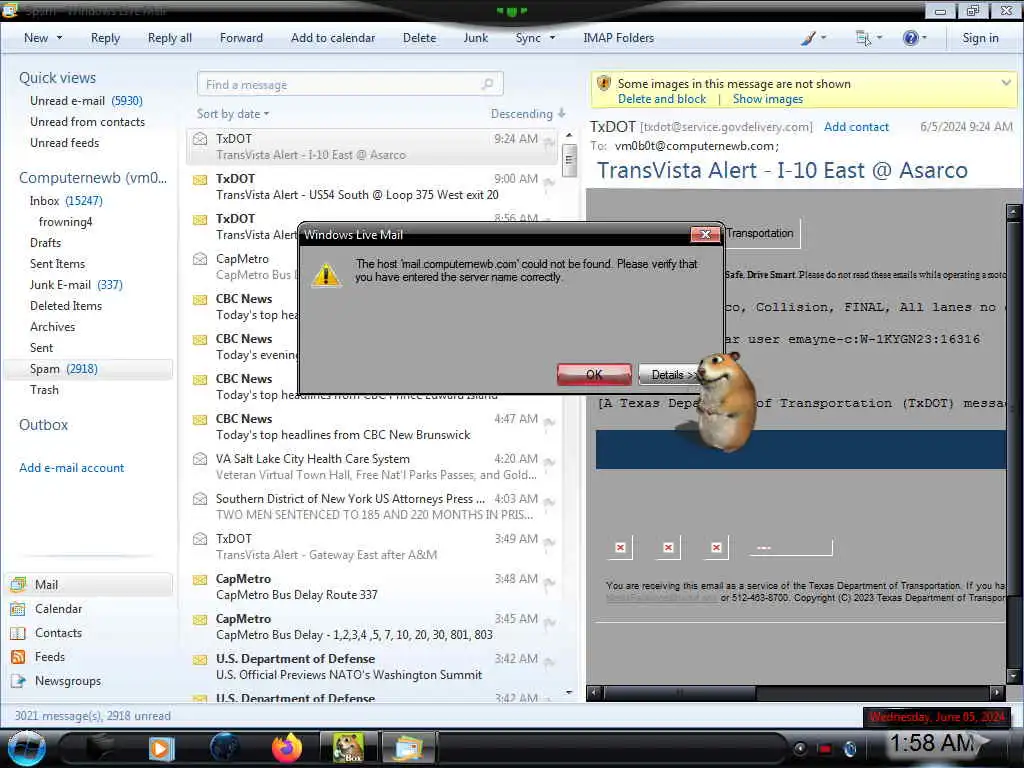The height and width of the screenshot is (768, 1024).
Task: Click the search magnifier in Find a message
Action: (x=487, y=84)
